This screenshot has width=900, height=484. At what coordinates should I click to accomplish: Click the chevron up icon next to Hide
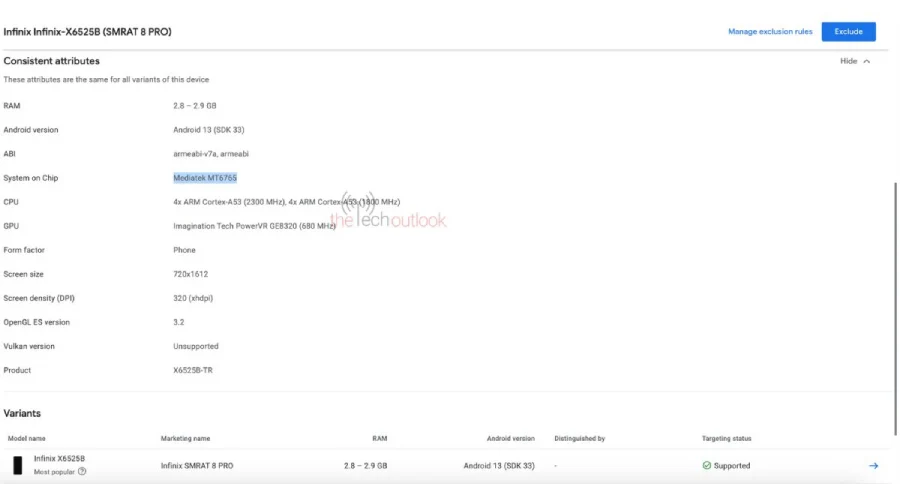coord(867,61)
